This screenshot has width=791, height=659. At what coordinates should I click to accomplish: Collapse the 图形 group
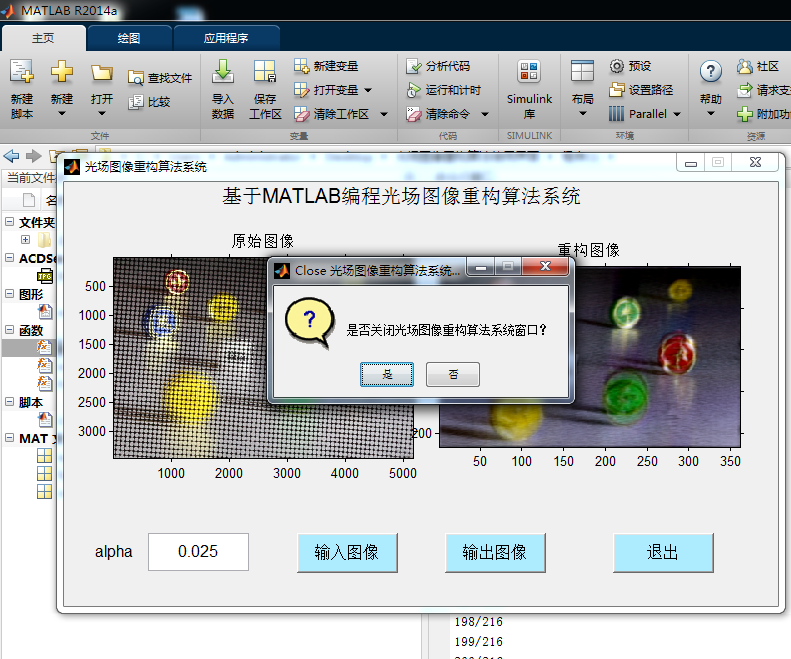click(x=9, y=293)
